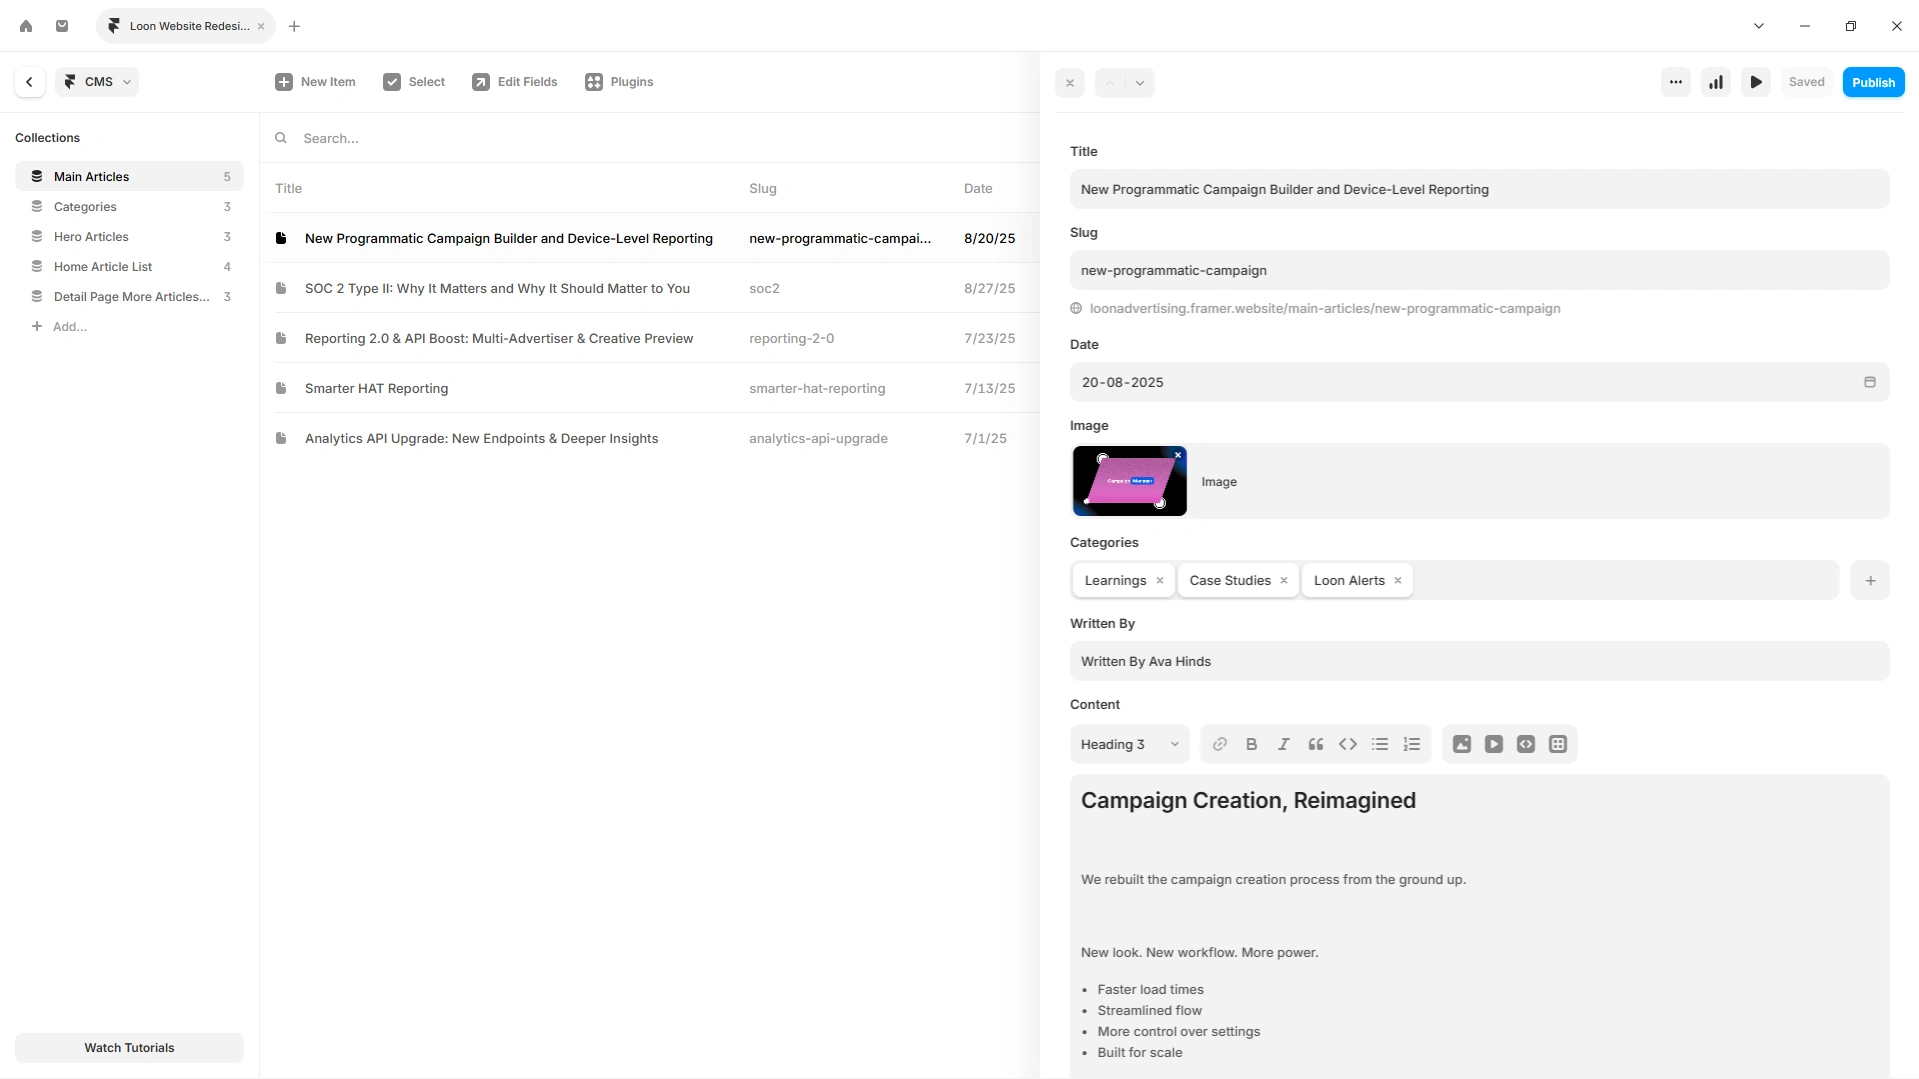Click the preview play icon near Publish
Screen dimensions: 1919x1079
pos(1756,82)
